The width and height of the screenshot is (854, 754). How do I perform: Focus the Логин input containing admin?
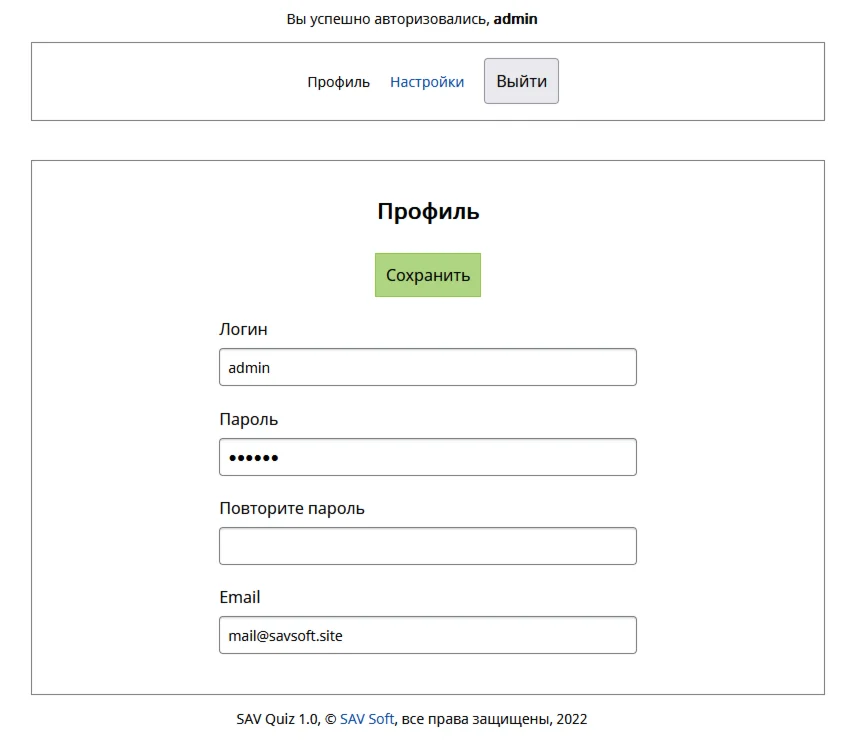click(x=428, y=367)
